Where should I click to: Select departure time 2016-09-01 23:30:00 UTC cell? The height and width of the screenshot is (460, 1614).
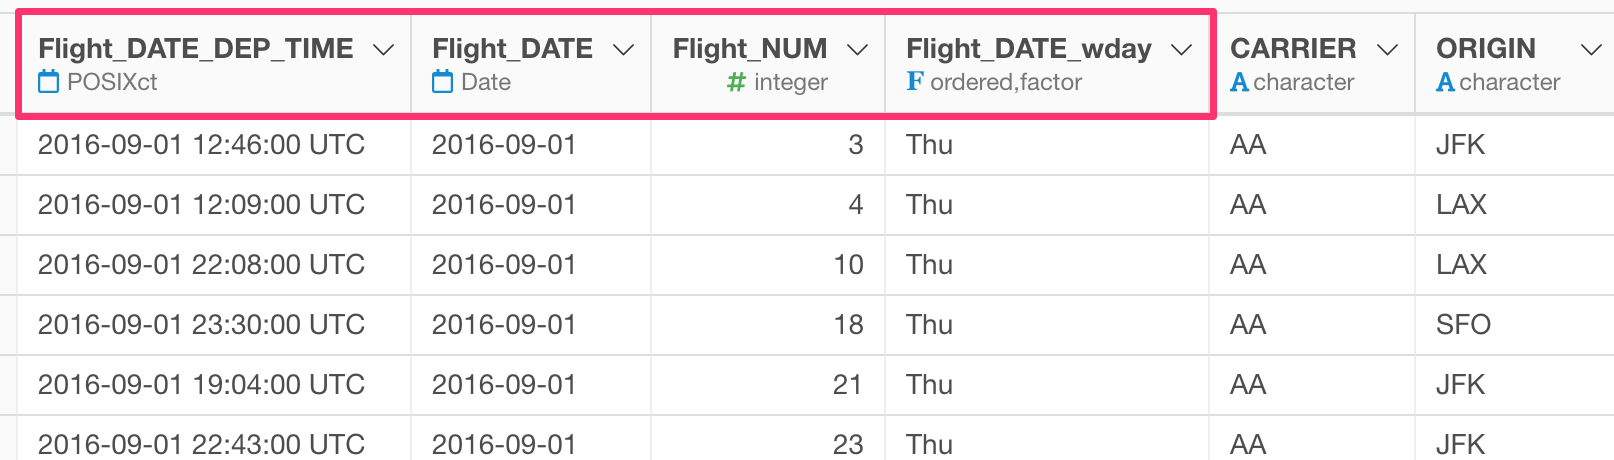point(214,325)
